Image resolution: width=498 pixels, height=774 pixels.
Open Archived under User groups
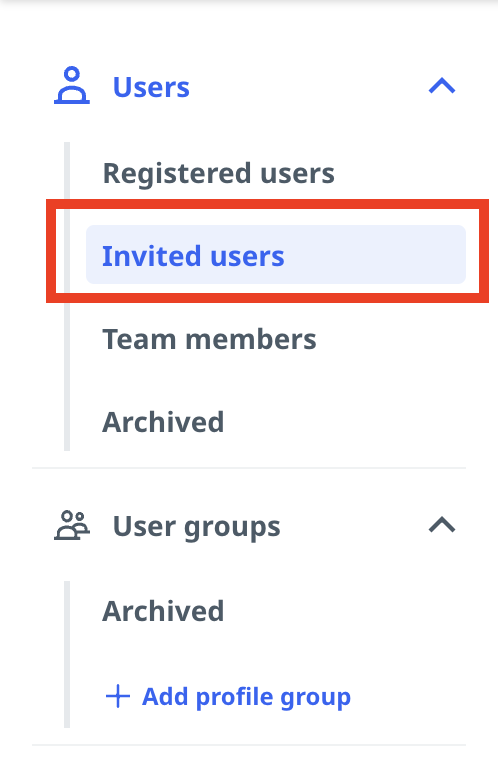tap(163, 611)
